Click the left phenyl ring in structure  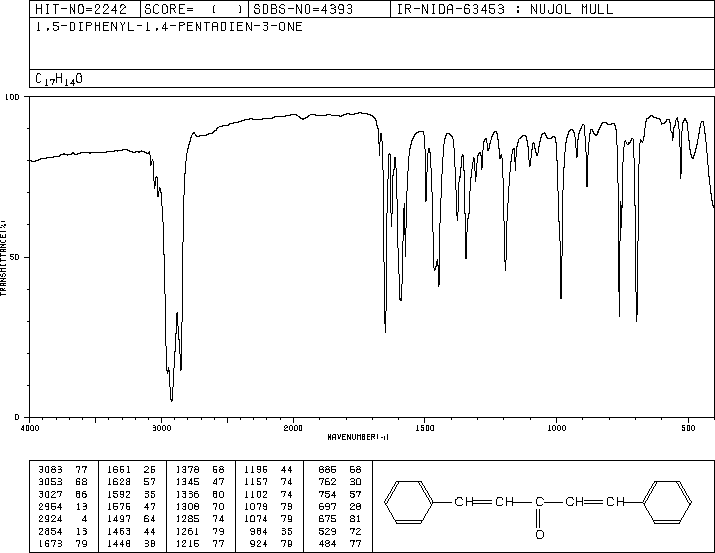(x=409, y=502)
